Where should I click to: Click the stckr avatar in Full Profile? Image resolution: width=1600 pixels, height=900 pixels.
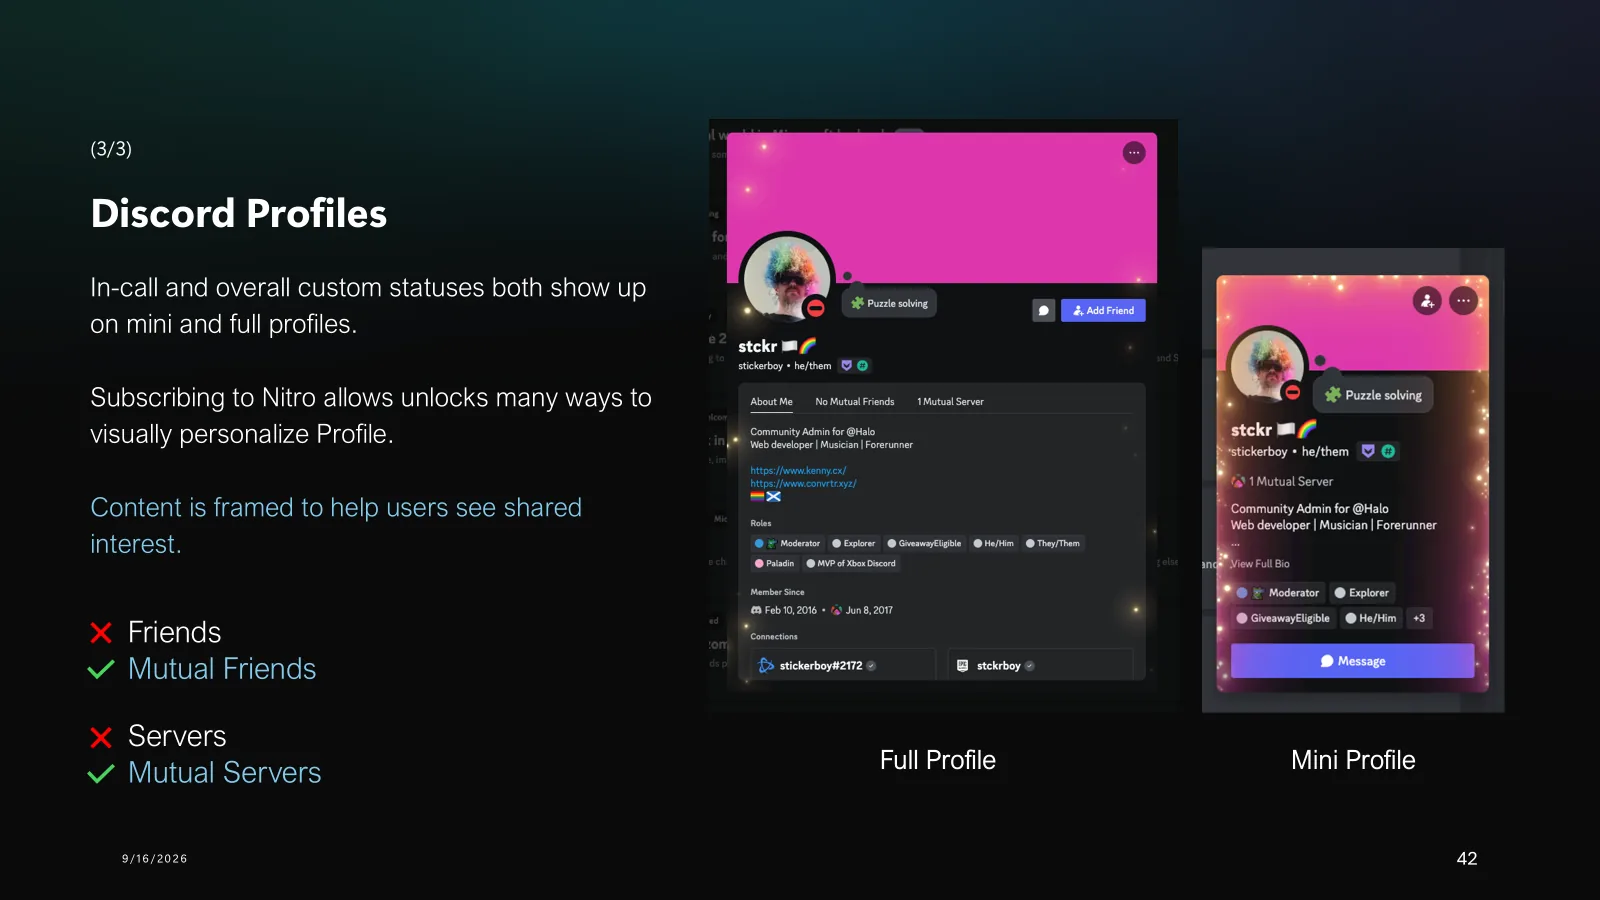pos(787,279)
